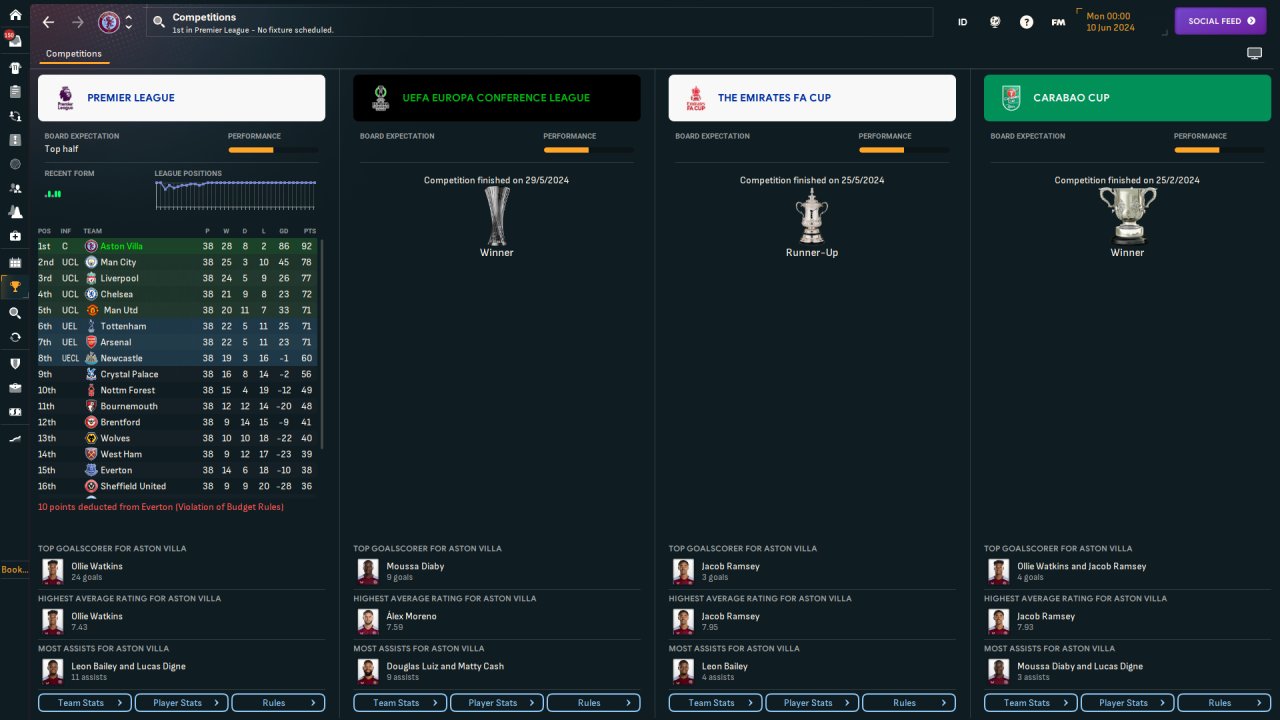The width and height of the screenshot is (1280, 720).
Task: Open The Emirates FA Cup header card
Action: [812, 98]
